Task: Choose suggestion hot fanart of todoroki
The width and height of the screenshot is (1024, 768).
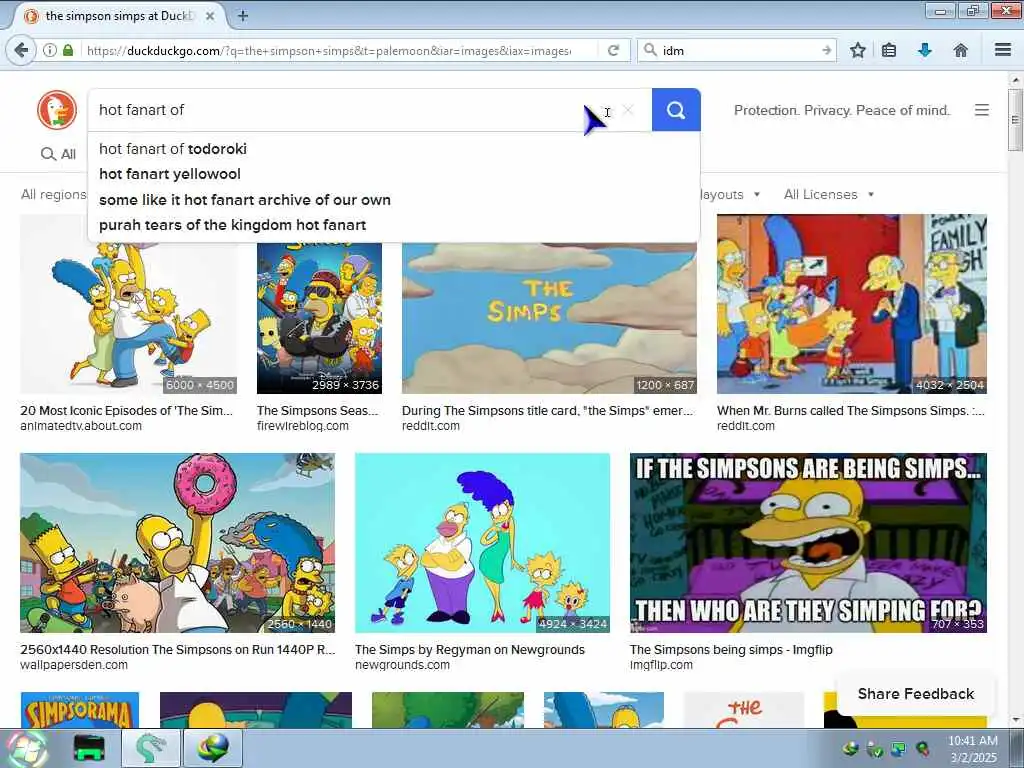Action: coord(393,149)
